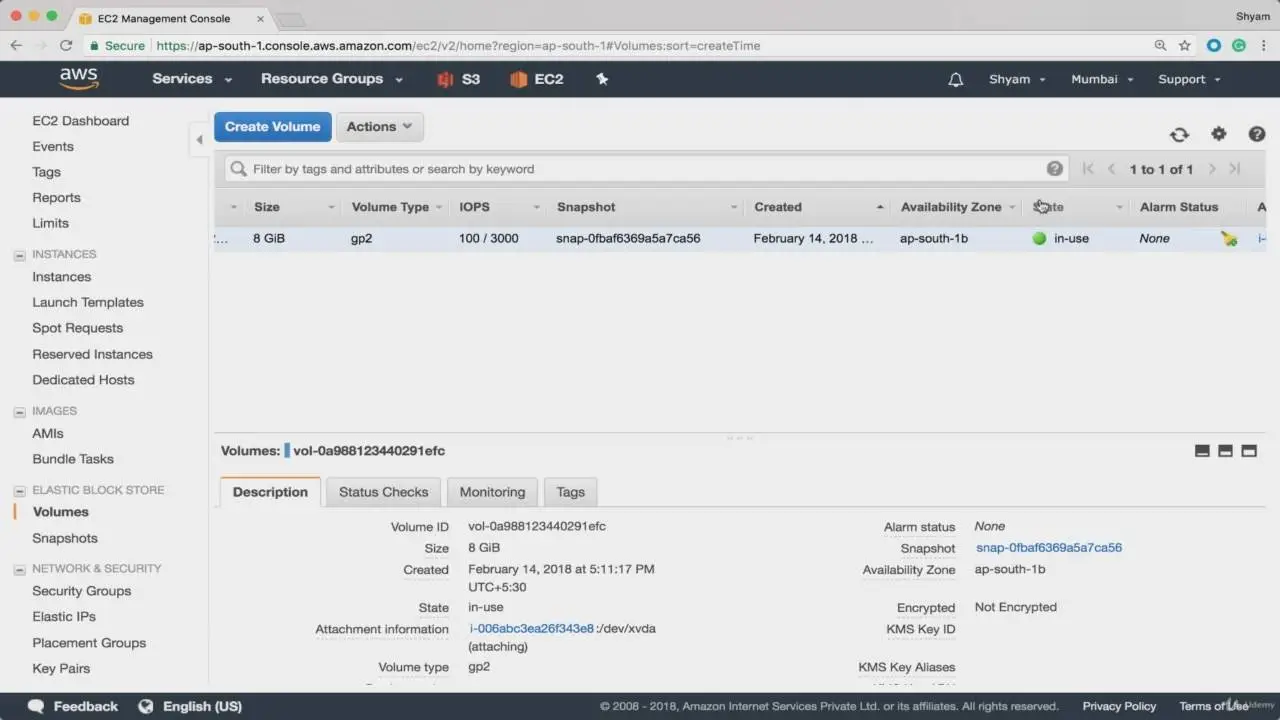
Task: Open Security Groups in the sidebar
Action: click(82, 591)
